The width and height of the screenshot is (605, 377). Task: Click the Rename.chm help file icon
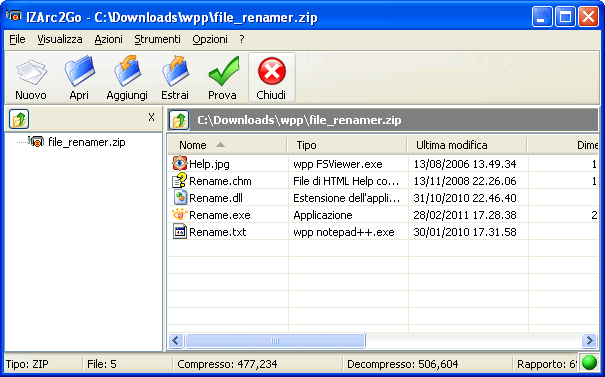tap(179, 180)
